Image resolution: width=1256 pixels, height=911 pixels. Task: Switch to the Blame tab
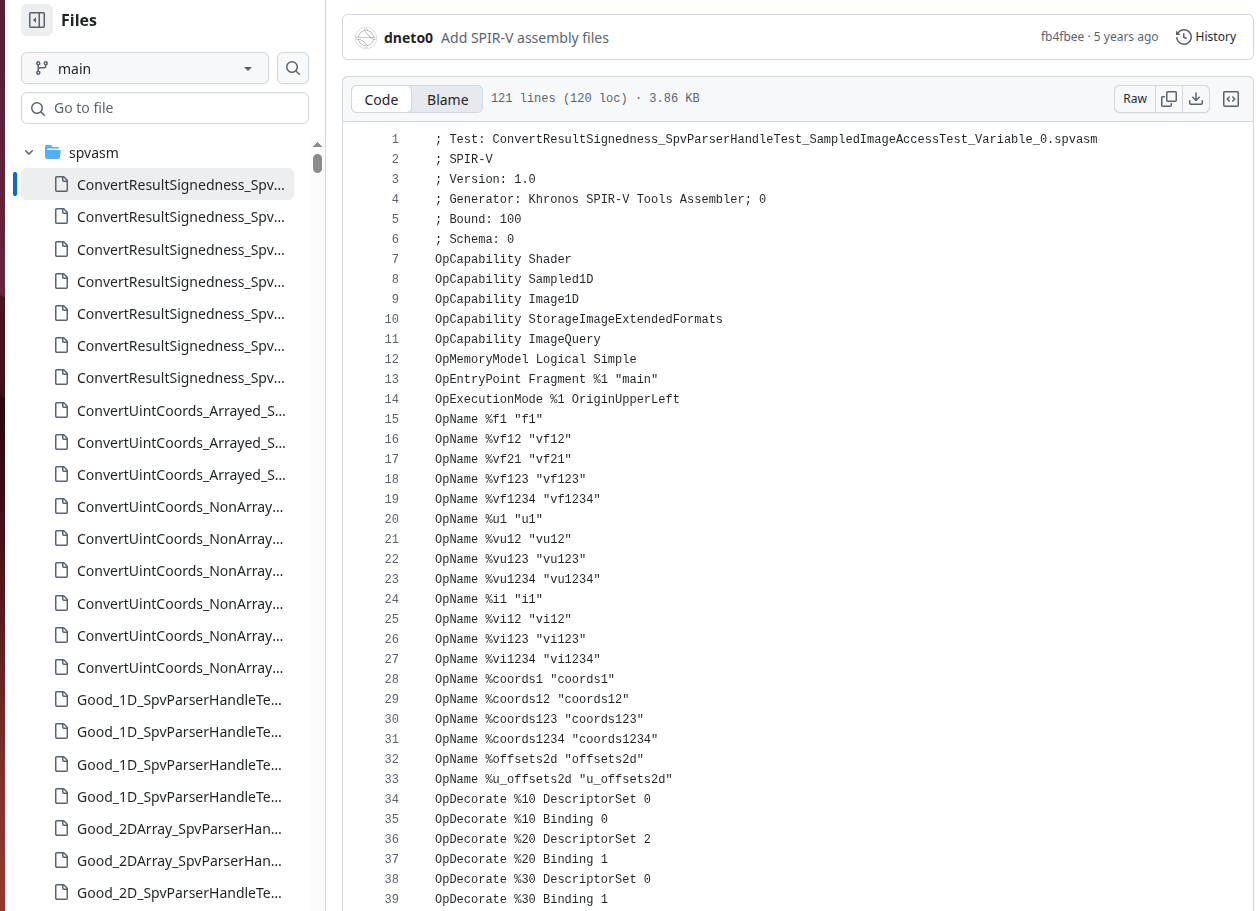(x=448, y=99)
